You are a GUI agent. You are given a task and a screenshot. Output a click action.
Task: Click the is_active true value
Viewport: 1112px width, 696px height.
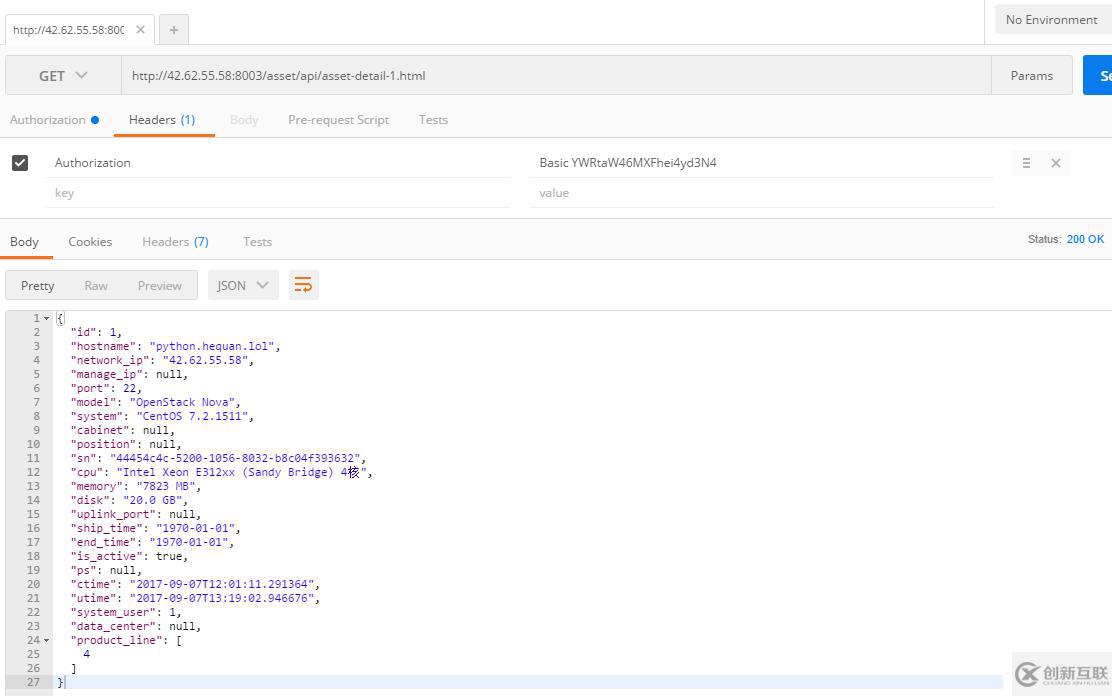tap(169, 556)
